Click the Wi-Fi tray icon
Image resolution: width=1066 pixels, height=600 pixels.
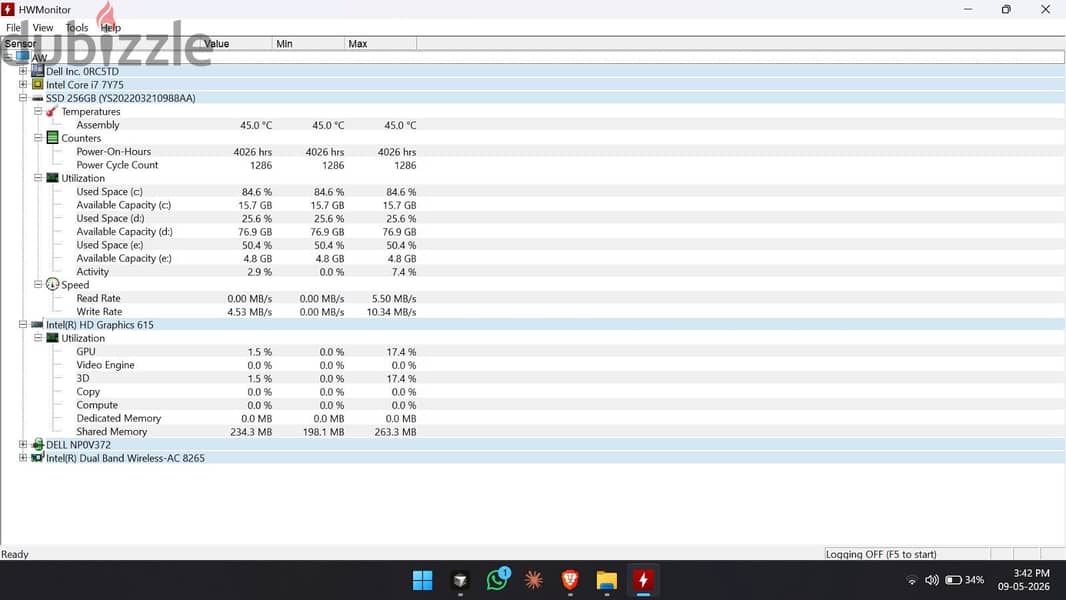click(x=912, y=580)
